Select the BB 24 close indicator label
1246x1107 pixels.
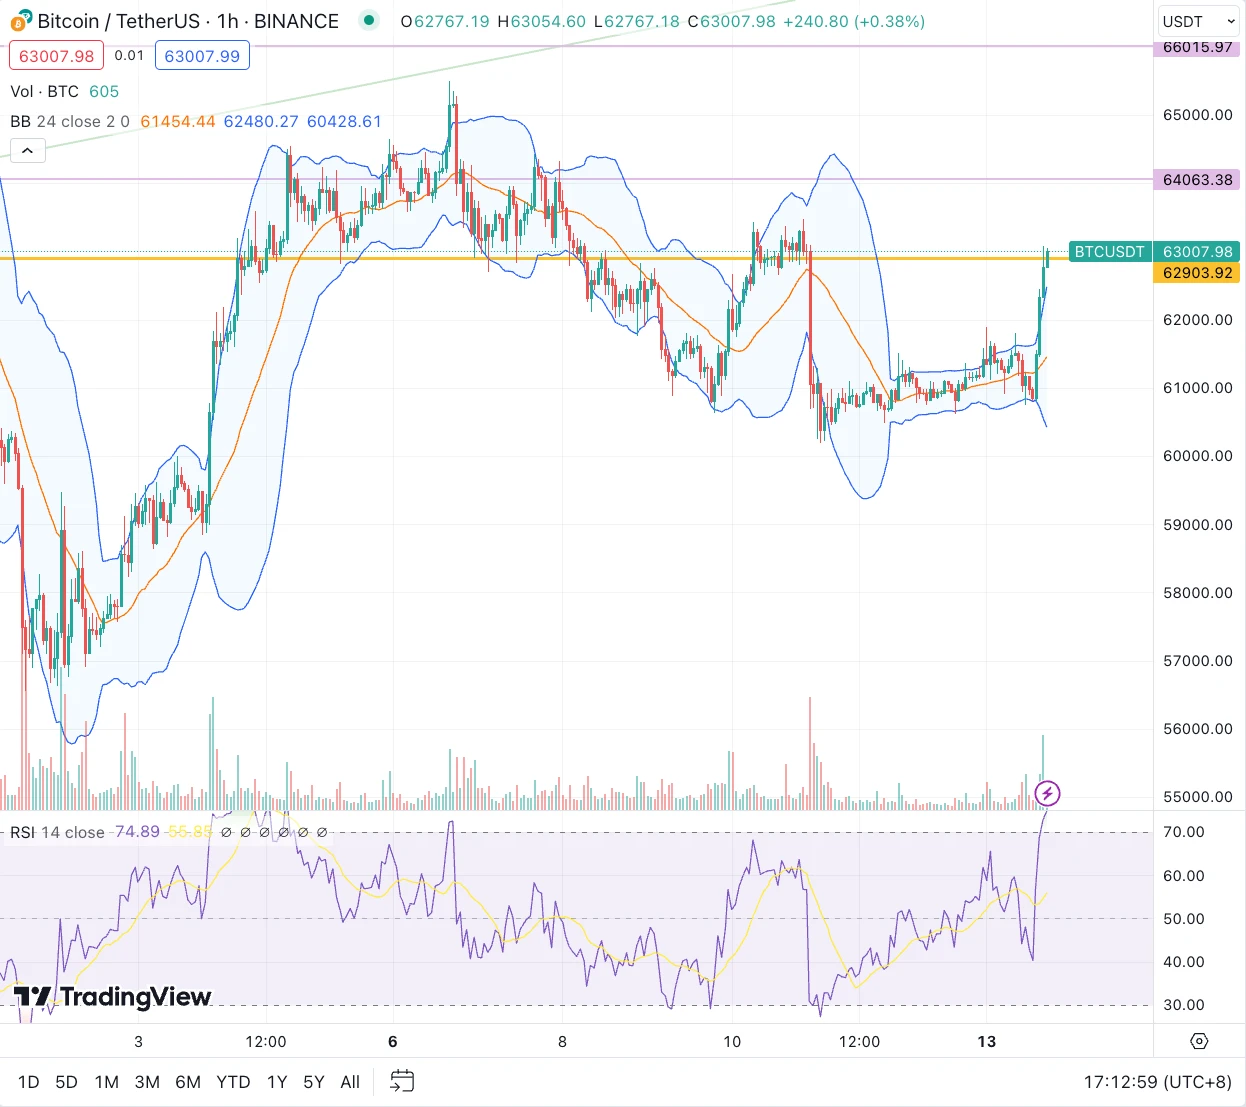(69, 121)
